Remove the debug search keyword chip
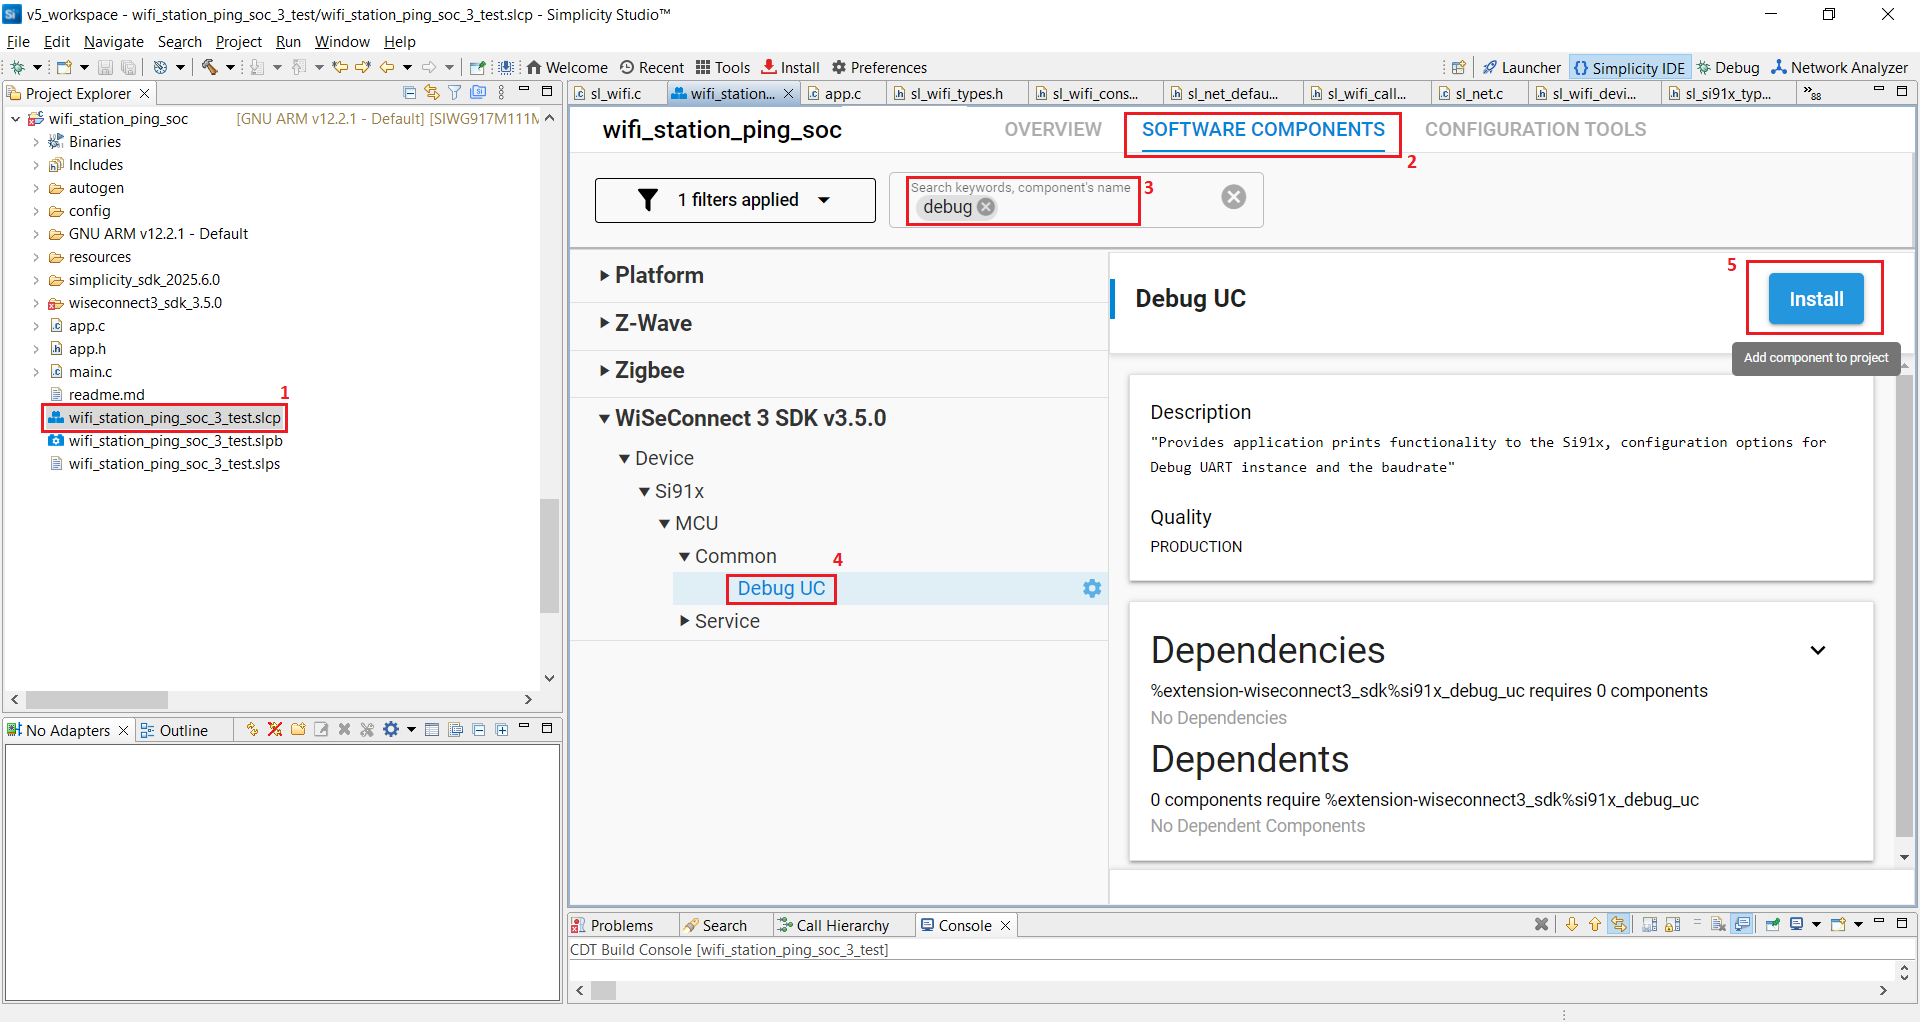1920x1022 pixels. [986, 207]
